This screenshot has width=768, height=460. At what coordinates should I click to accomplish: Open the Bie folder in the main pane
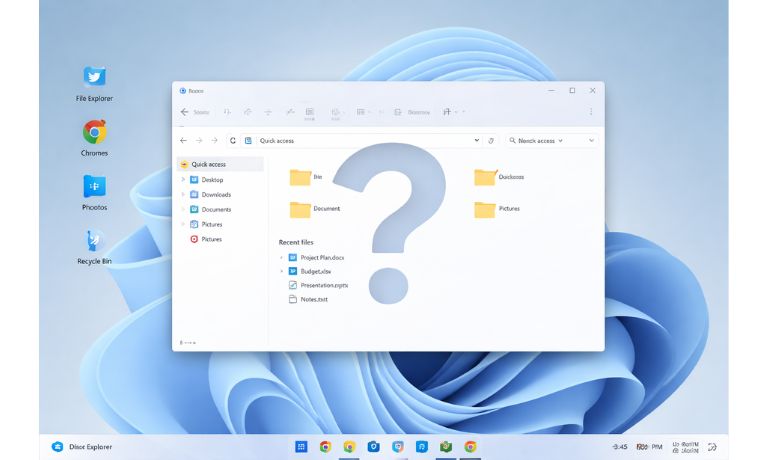click(x=306, y=177)
